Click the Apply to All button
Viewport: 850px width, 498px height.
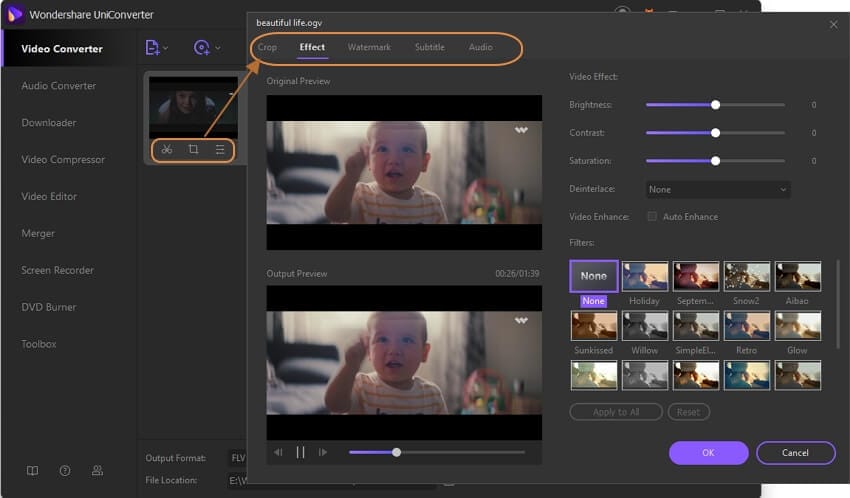pyautogui.click(x=616, y=412)
